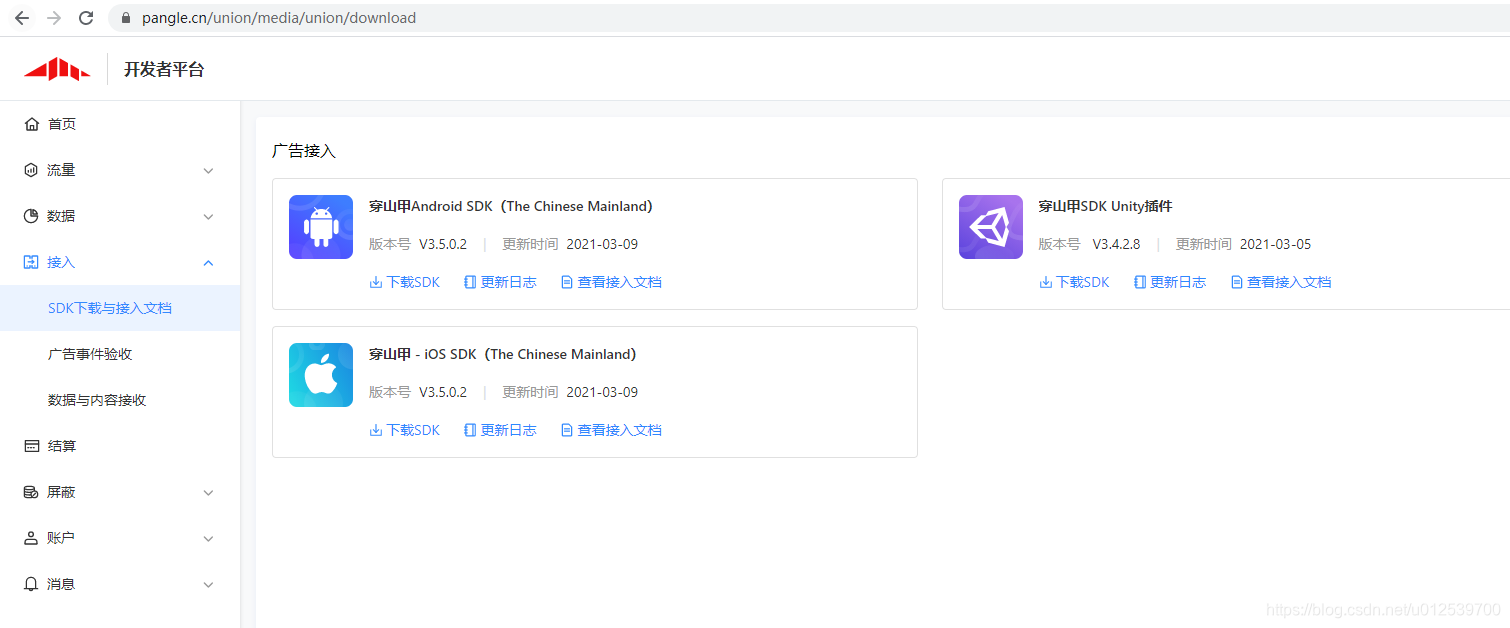The width and height of the screenshot is (1510, 628).
Task: Click the Unity plugin cube icon
Action: [x=990, y=227]
